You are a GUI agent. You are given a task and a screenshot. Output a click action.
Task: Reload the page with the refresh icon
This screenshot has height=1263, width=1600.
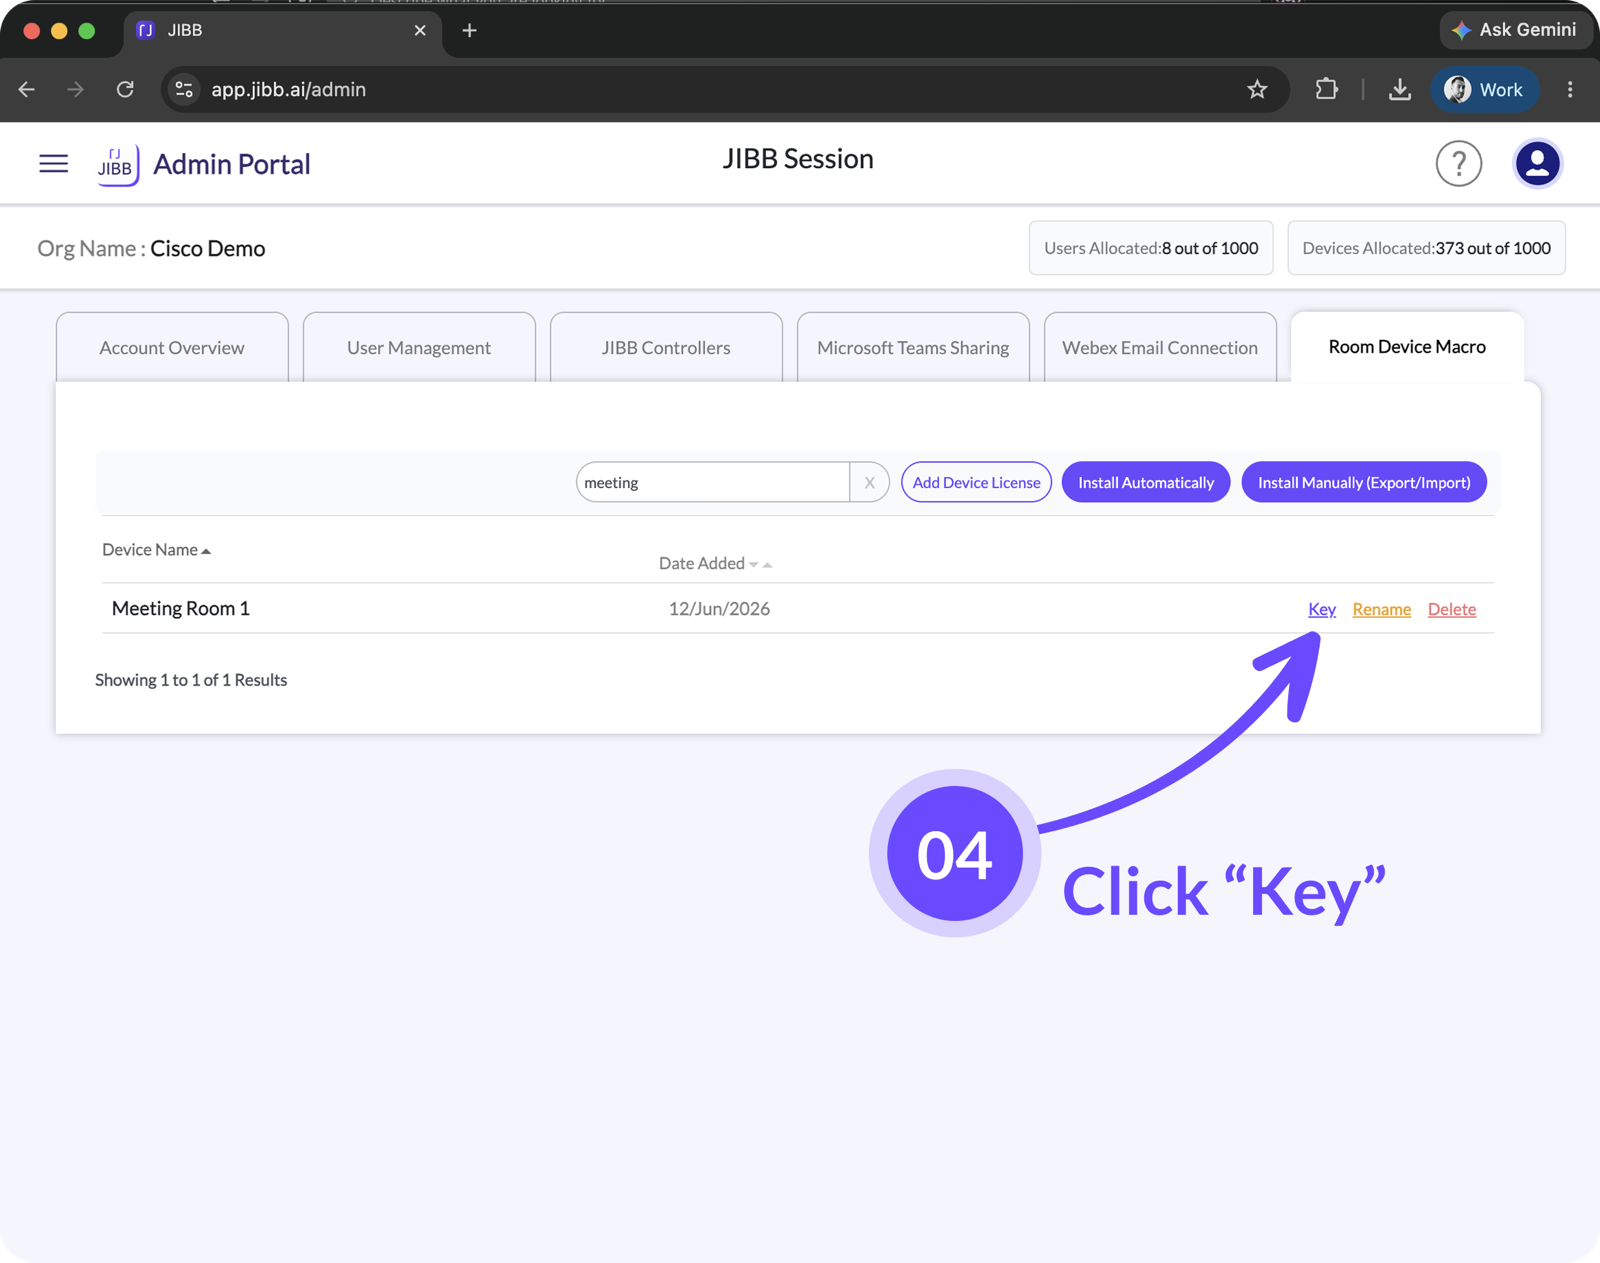(x=125, y=89)
